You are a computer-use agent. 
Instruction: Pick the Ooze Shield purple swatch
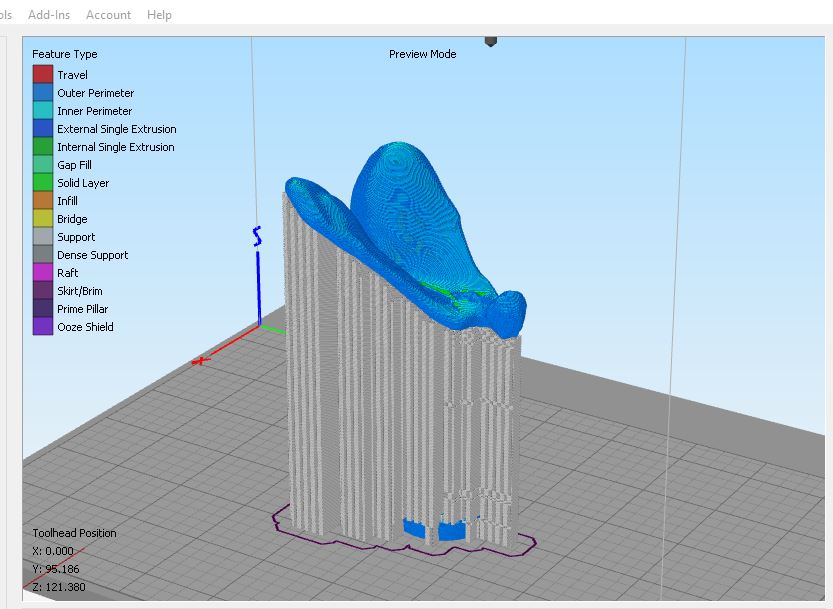pos(43,327)
